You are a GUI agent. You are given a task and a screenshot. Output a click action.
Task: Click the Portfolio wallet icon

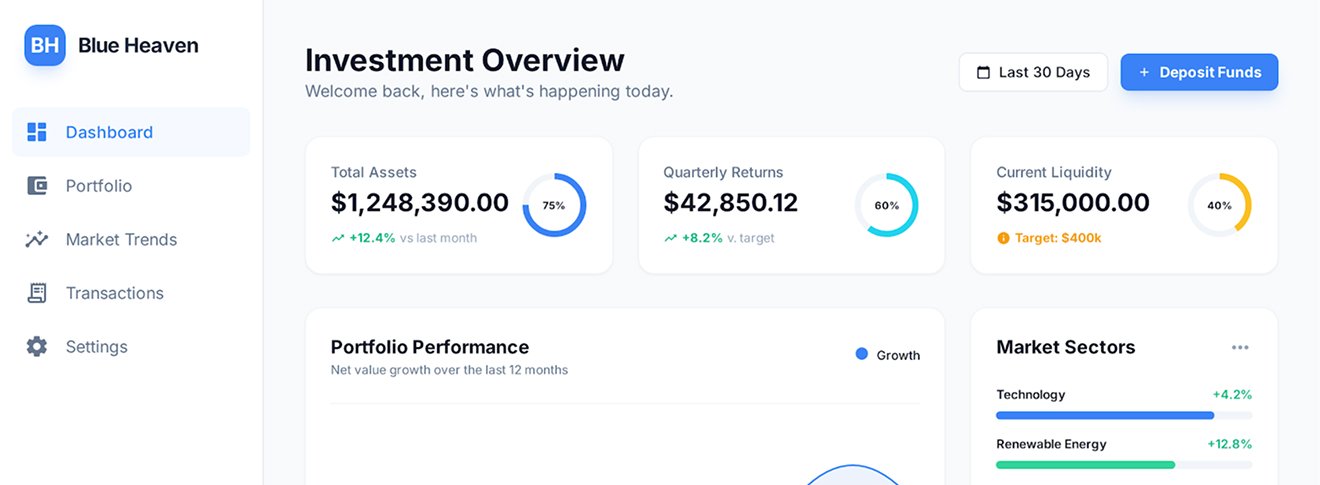pos(37,186)
